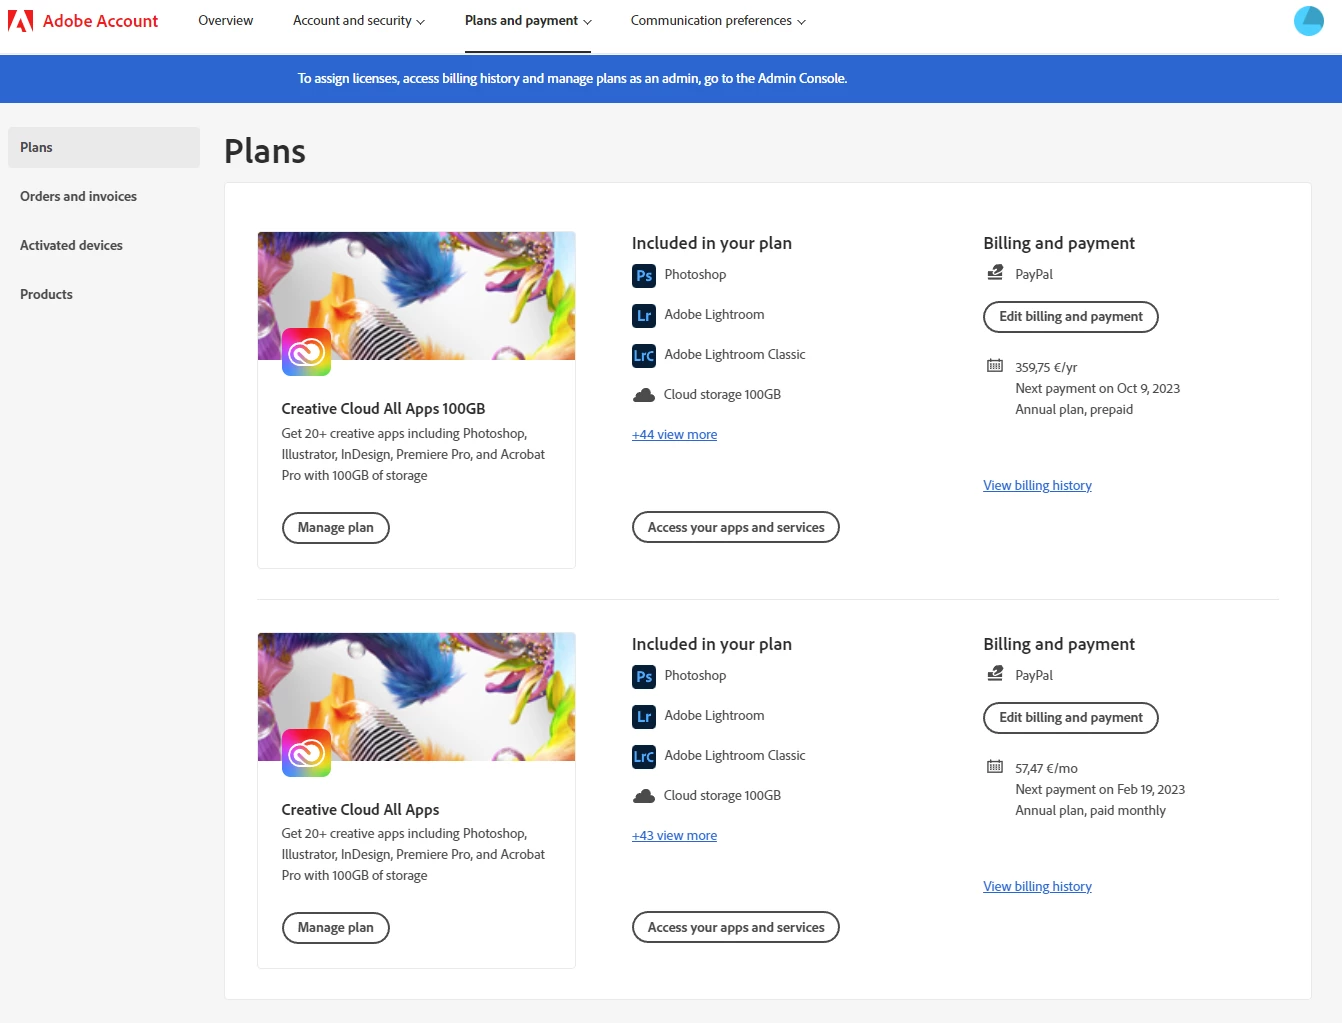The height and width of the screenshot is (1023, 1342).
Task: Click the PayPal payment icon in the first plan
Action: [x=995, y=273]
